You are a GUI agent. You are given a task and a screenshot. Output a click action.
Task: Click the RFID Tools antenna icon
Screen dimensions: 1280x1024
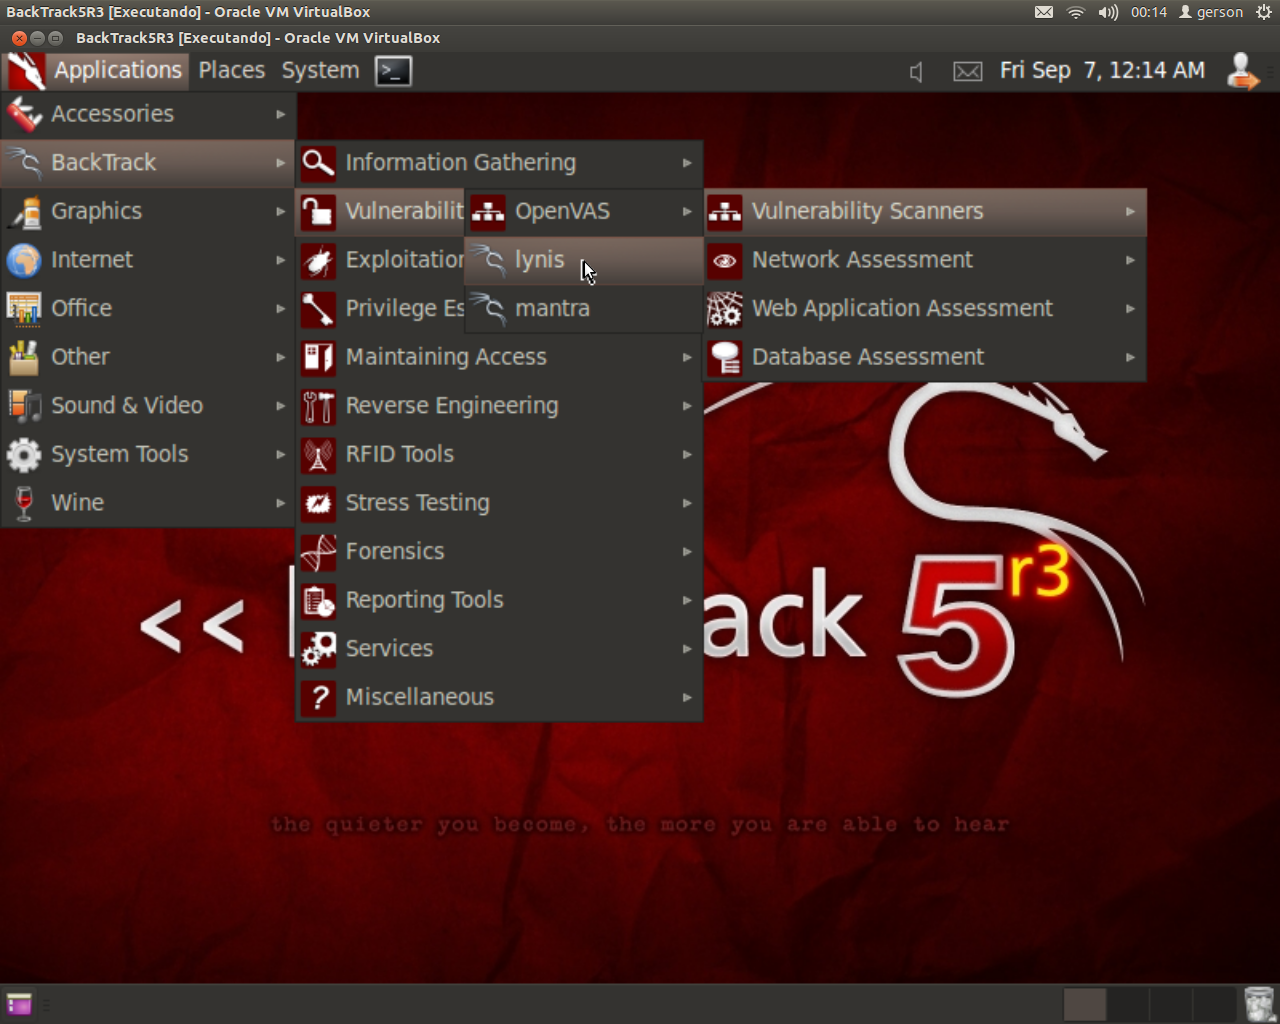(318, 454)
